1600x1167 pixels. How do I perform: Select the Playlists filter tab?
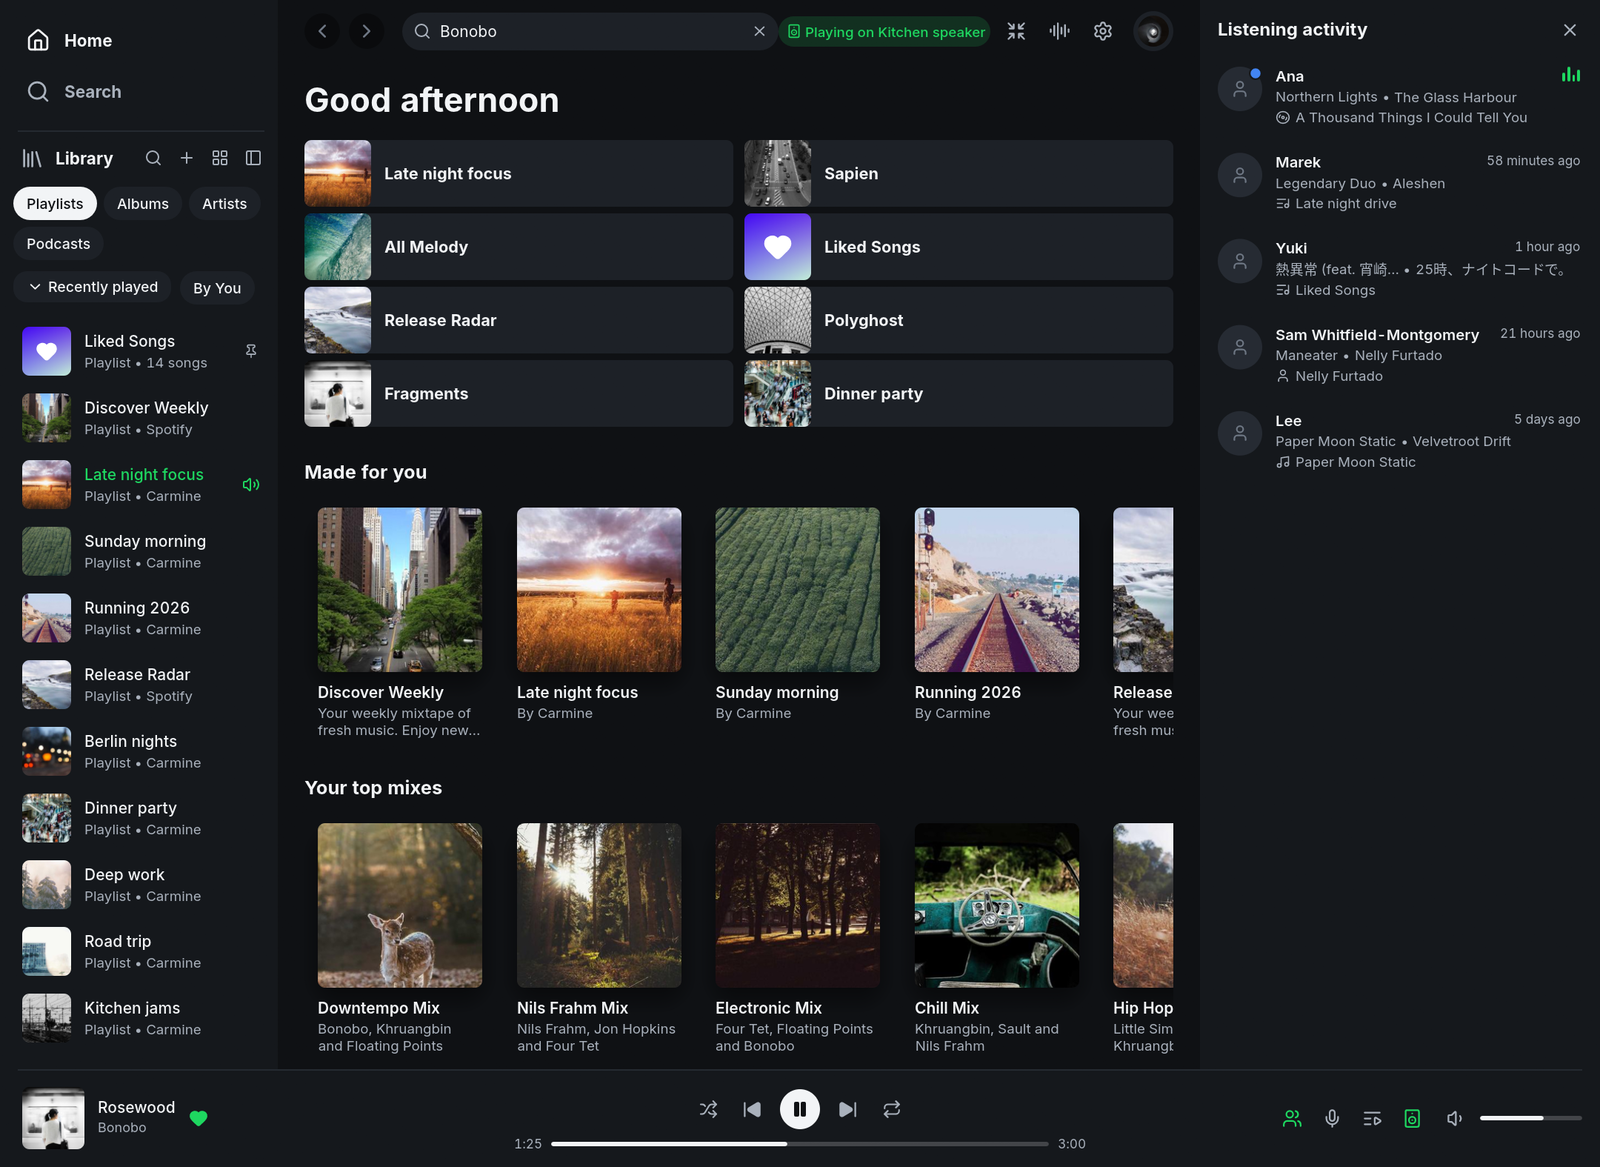coord(55,203)
